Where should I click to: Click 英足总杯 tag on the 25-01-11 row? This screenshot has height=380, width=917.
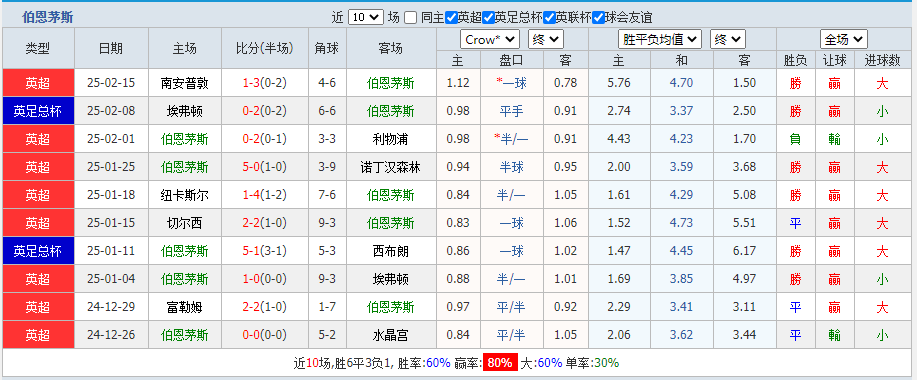38,251
